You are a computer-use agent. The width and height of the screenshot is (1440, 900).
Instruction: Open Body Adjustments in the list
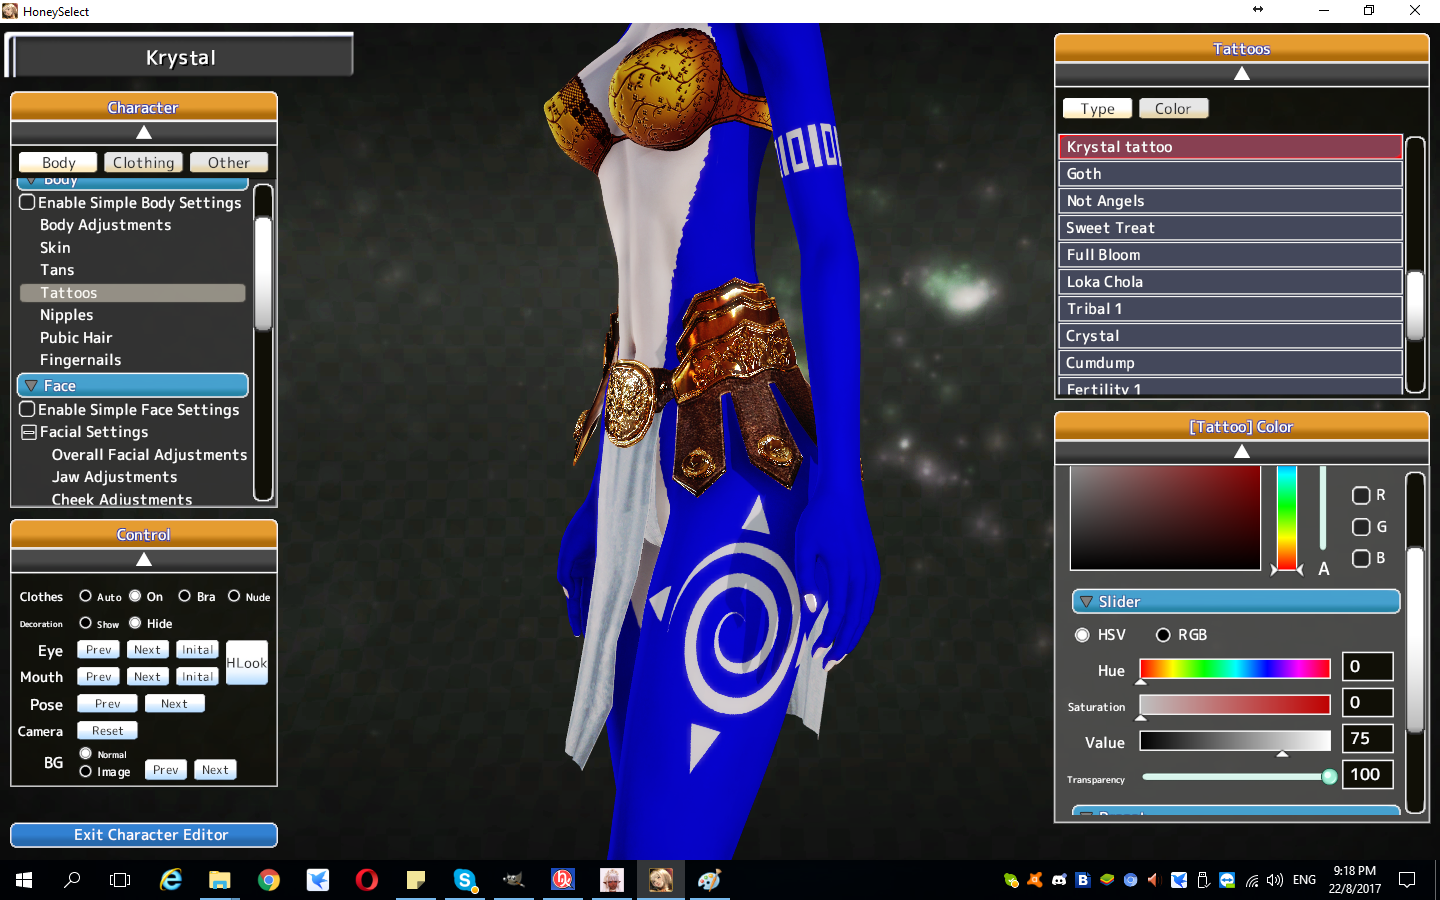point(105,225)
